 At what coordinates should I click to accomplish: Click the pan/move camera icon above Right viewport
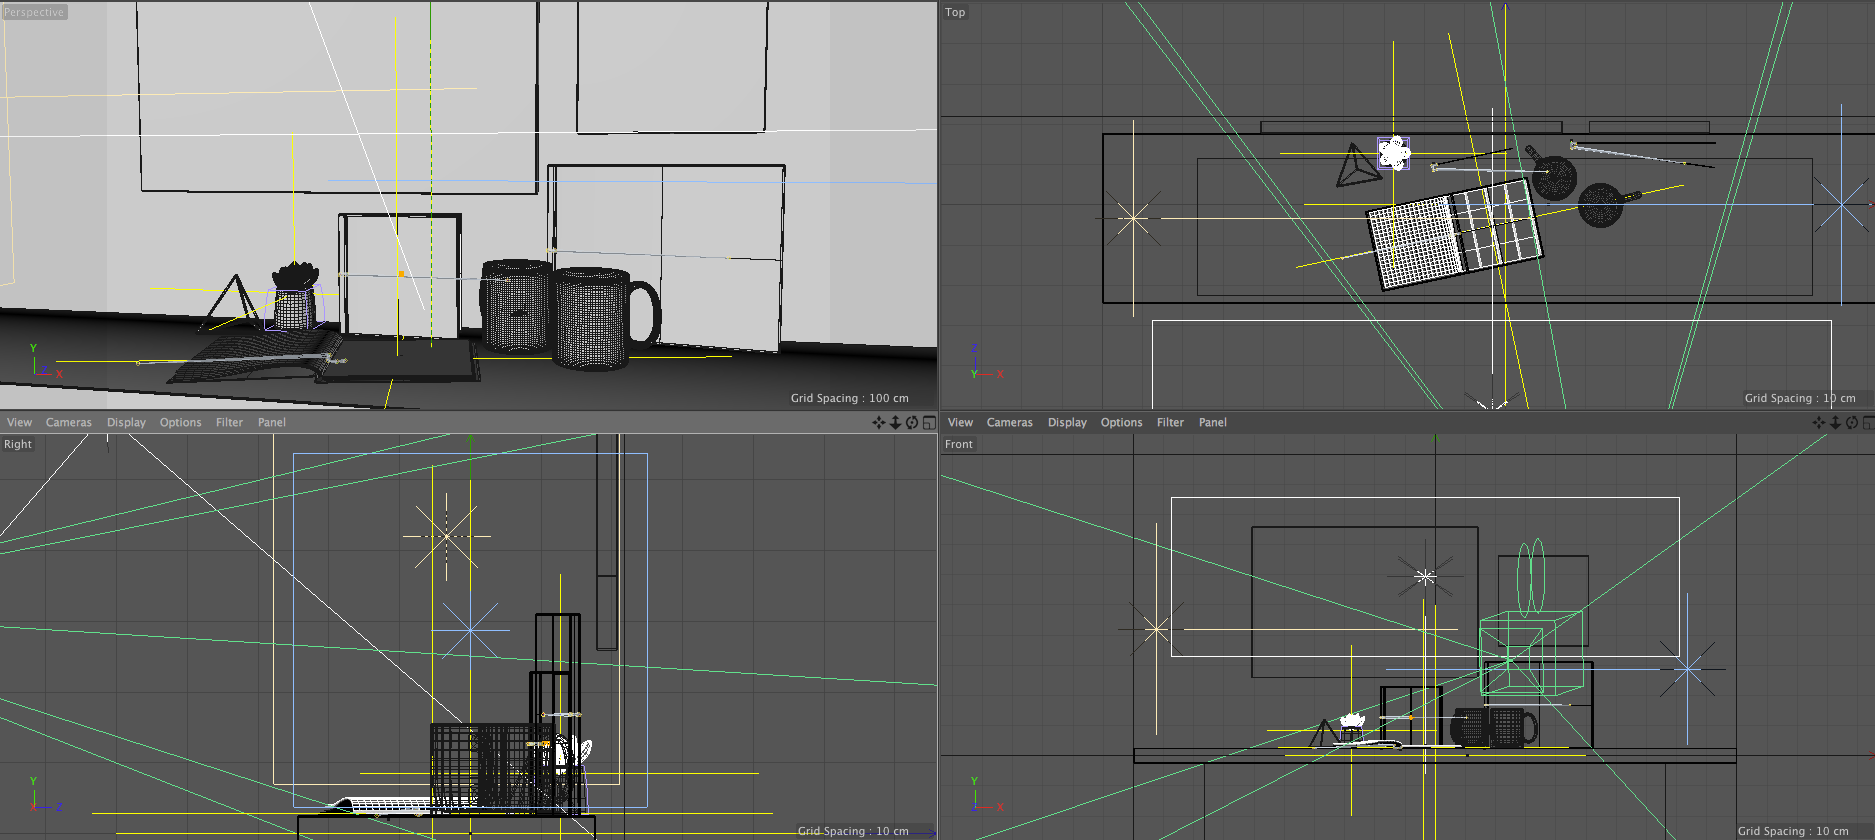pos(878,423)
